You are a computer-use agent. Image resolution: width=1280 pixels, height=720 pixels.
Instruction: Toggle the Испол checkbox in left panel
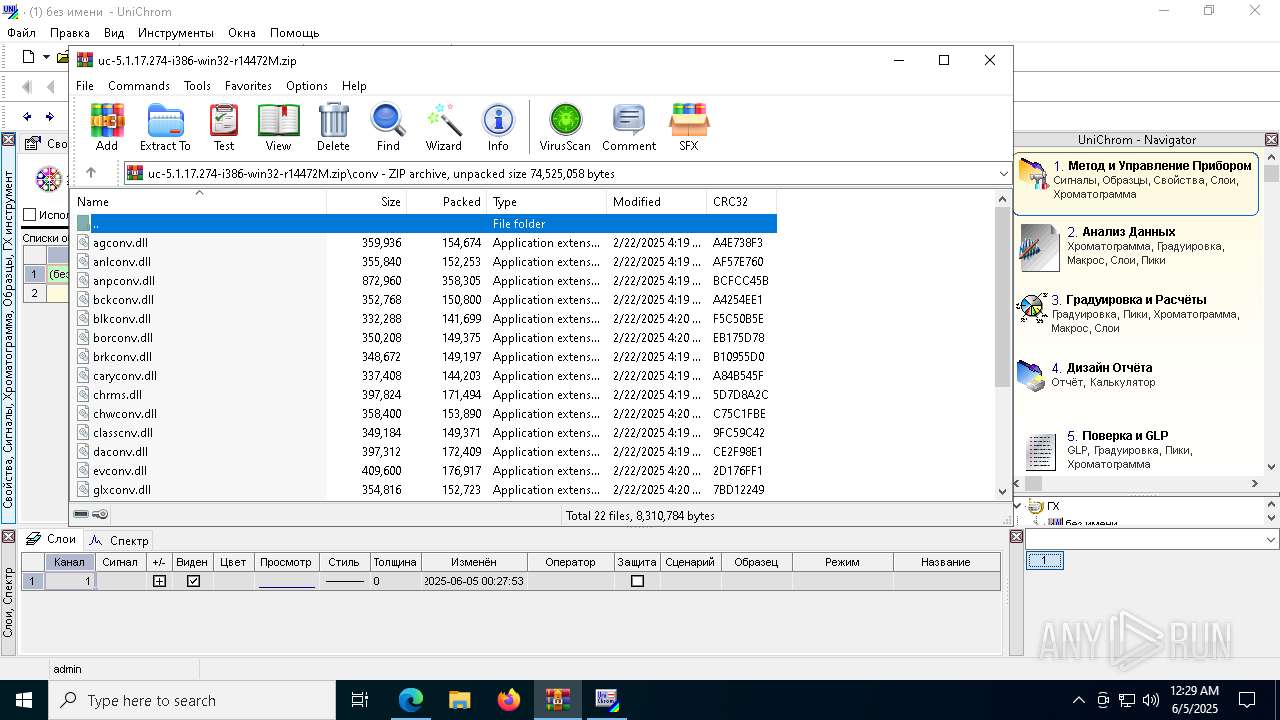click(30, 215)
